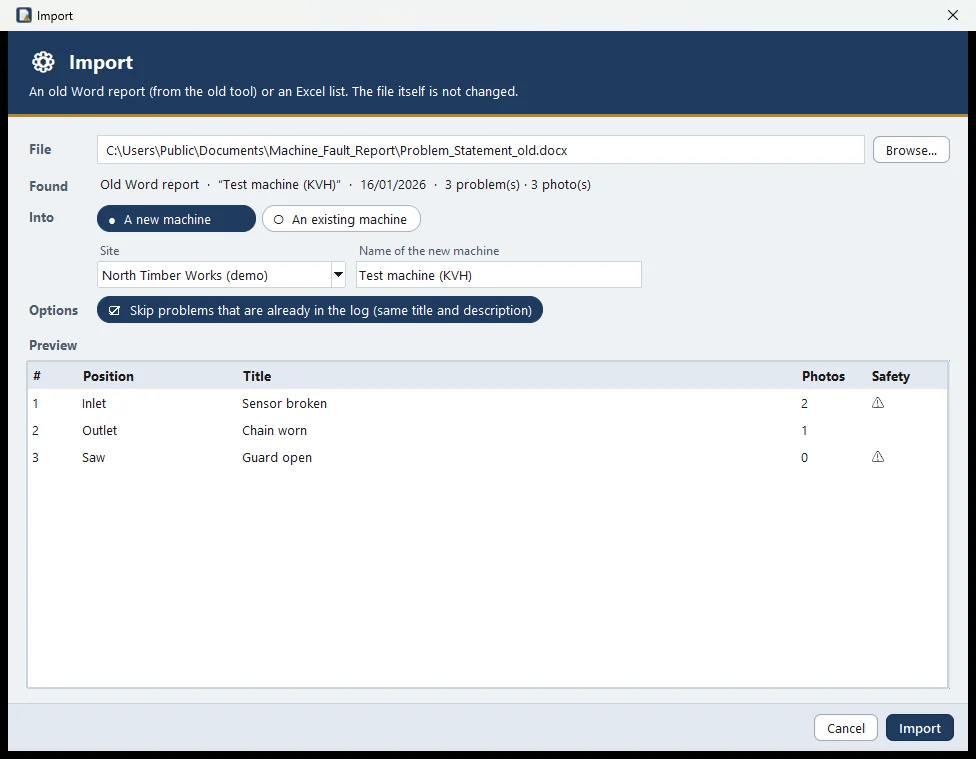
Task: Confirm with the Import button
Action: [x=919, y=728]
